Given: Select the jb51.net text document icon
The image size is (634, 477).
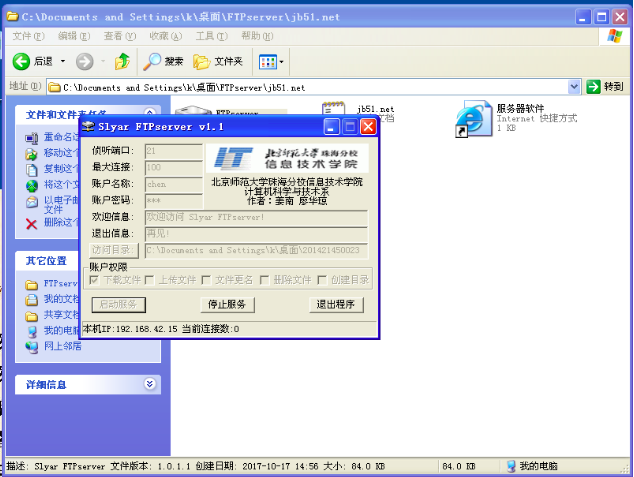Looking at the screenshot, I should click(x=333, y=109).
